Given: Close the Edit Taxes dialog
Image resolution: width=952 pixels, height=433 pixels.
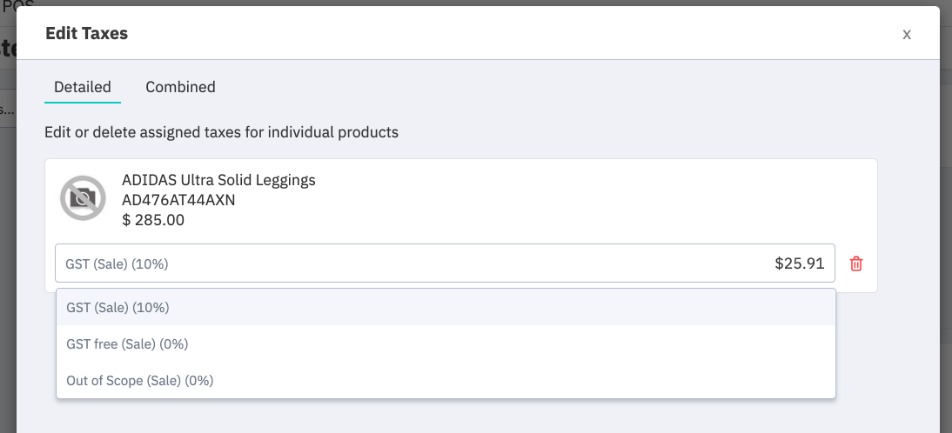Looking at the screenshot, I should pyautogui.click(x=906, y=35).
